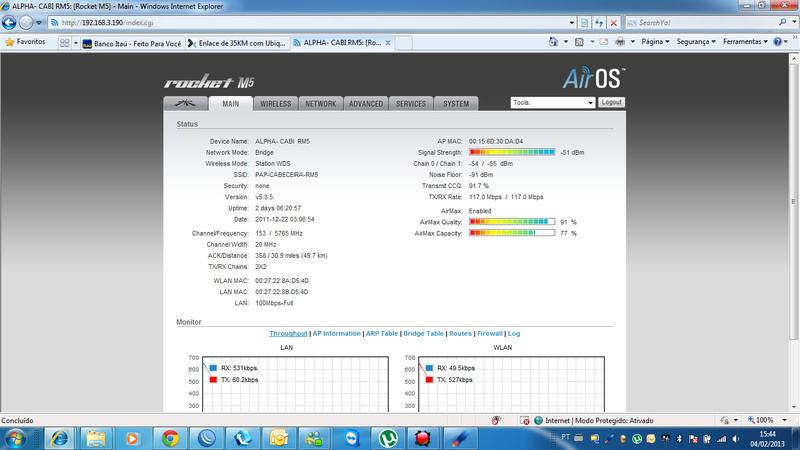The height and width of the screenshot is (450, 800).
Task: Open the ARP Table link
Action: tap(382, 334)
